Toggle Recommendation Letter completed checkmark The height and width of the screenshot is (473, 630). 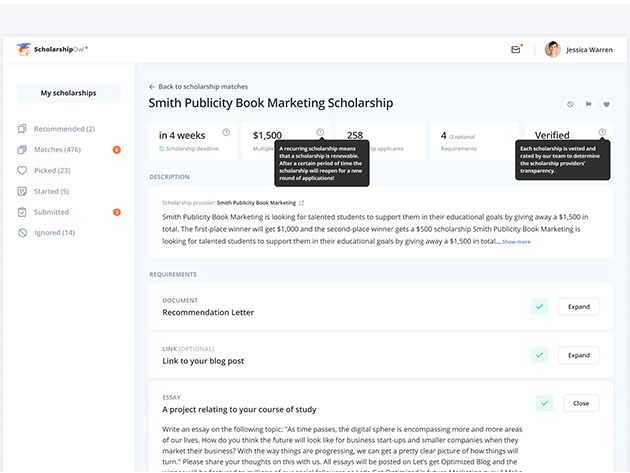coord(539,307)
